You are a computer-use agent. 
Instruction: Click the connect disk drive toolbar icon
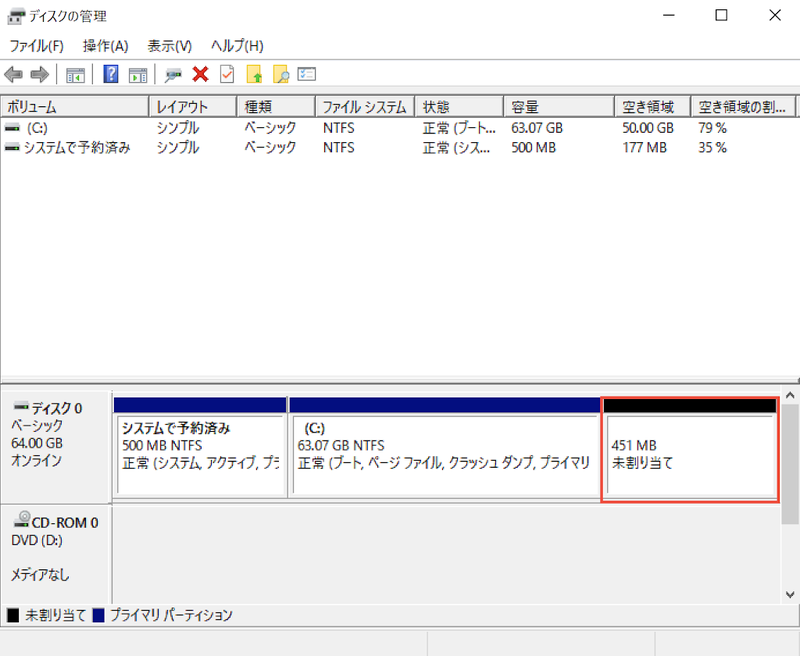[173, 75]
